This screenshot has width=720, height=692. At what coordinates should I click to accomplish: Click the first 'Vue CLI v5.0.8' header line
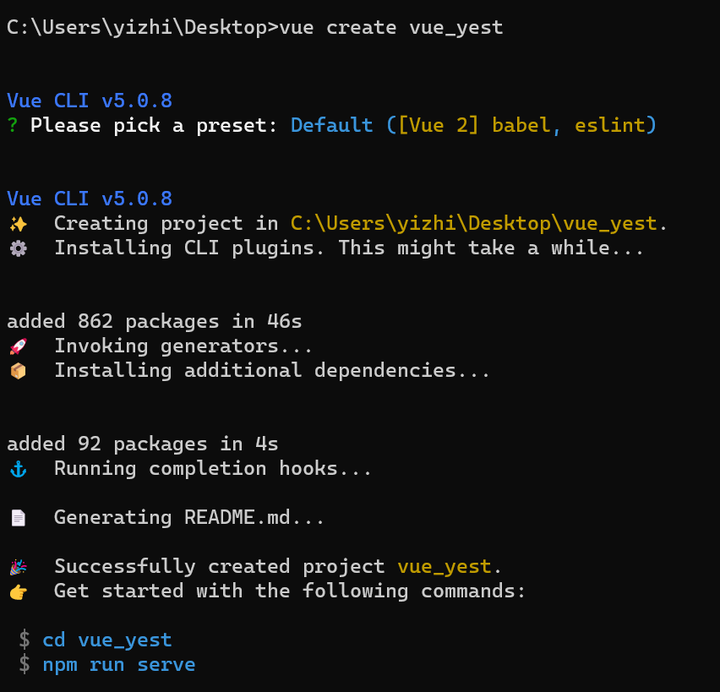(90, 101)
